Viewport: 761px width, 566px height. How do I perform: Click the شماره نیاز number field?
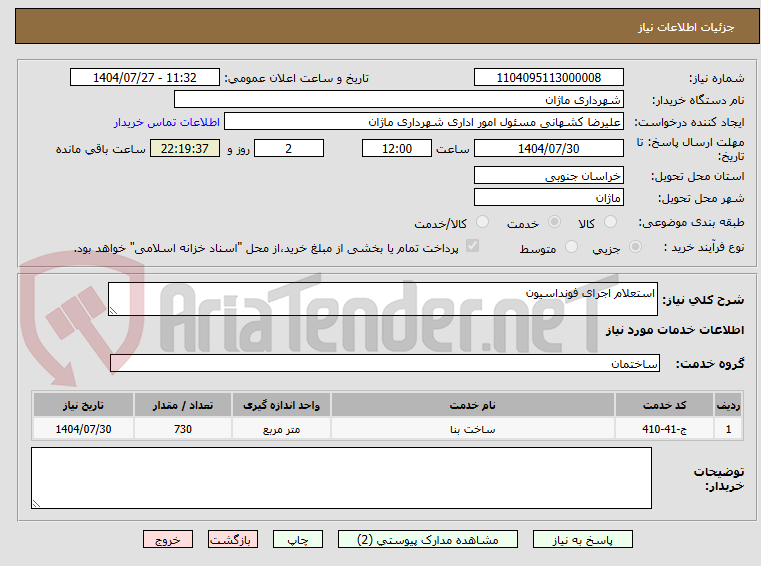click(548, 77)
